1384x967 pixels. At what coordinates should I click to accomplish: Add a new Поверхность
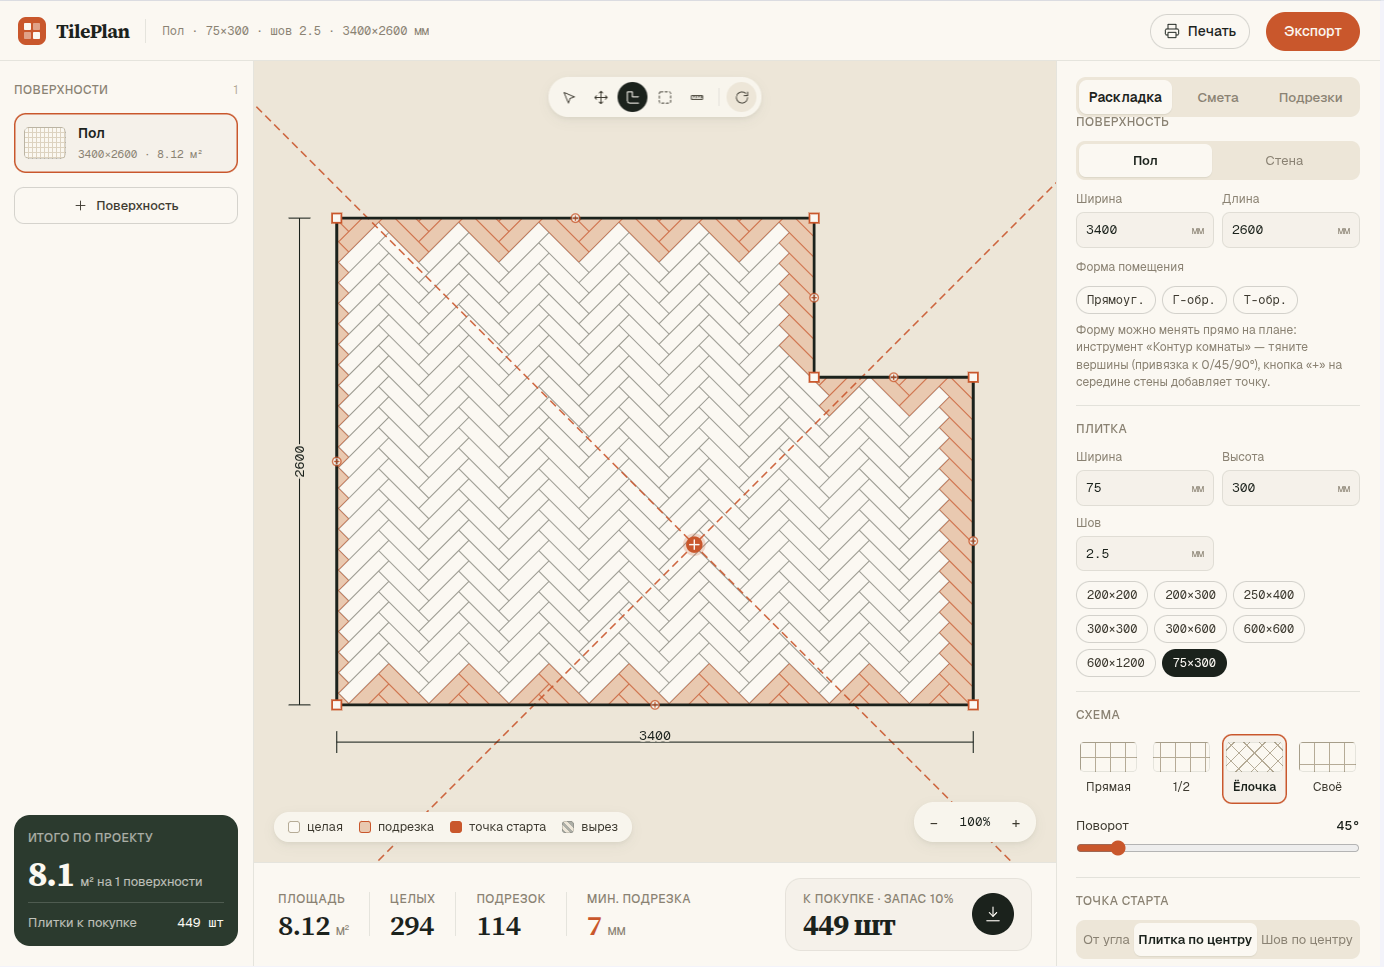pos(126,205)
